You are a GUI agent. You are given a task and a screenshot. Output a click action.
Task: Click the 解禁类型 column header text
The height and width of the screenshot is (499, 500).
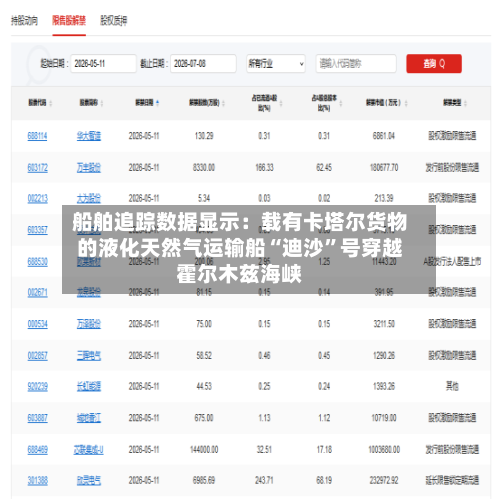[452, 103]
